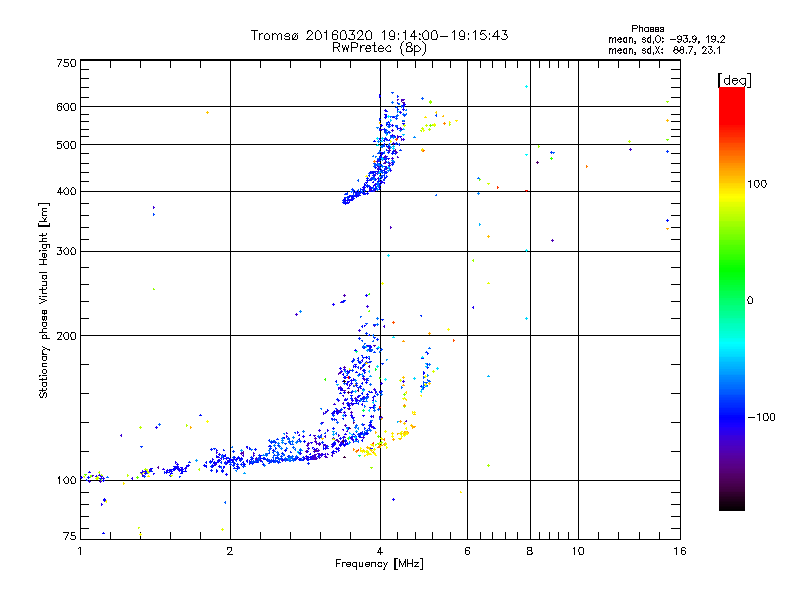Click the y-axis tick label '500'
Viewport: 800px width, 600px height.
pyautogui.click(x=66, y=145)
